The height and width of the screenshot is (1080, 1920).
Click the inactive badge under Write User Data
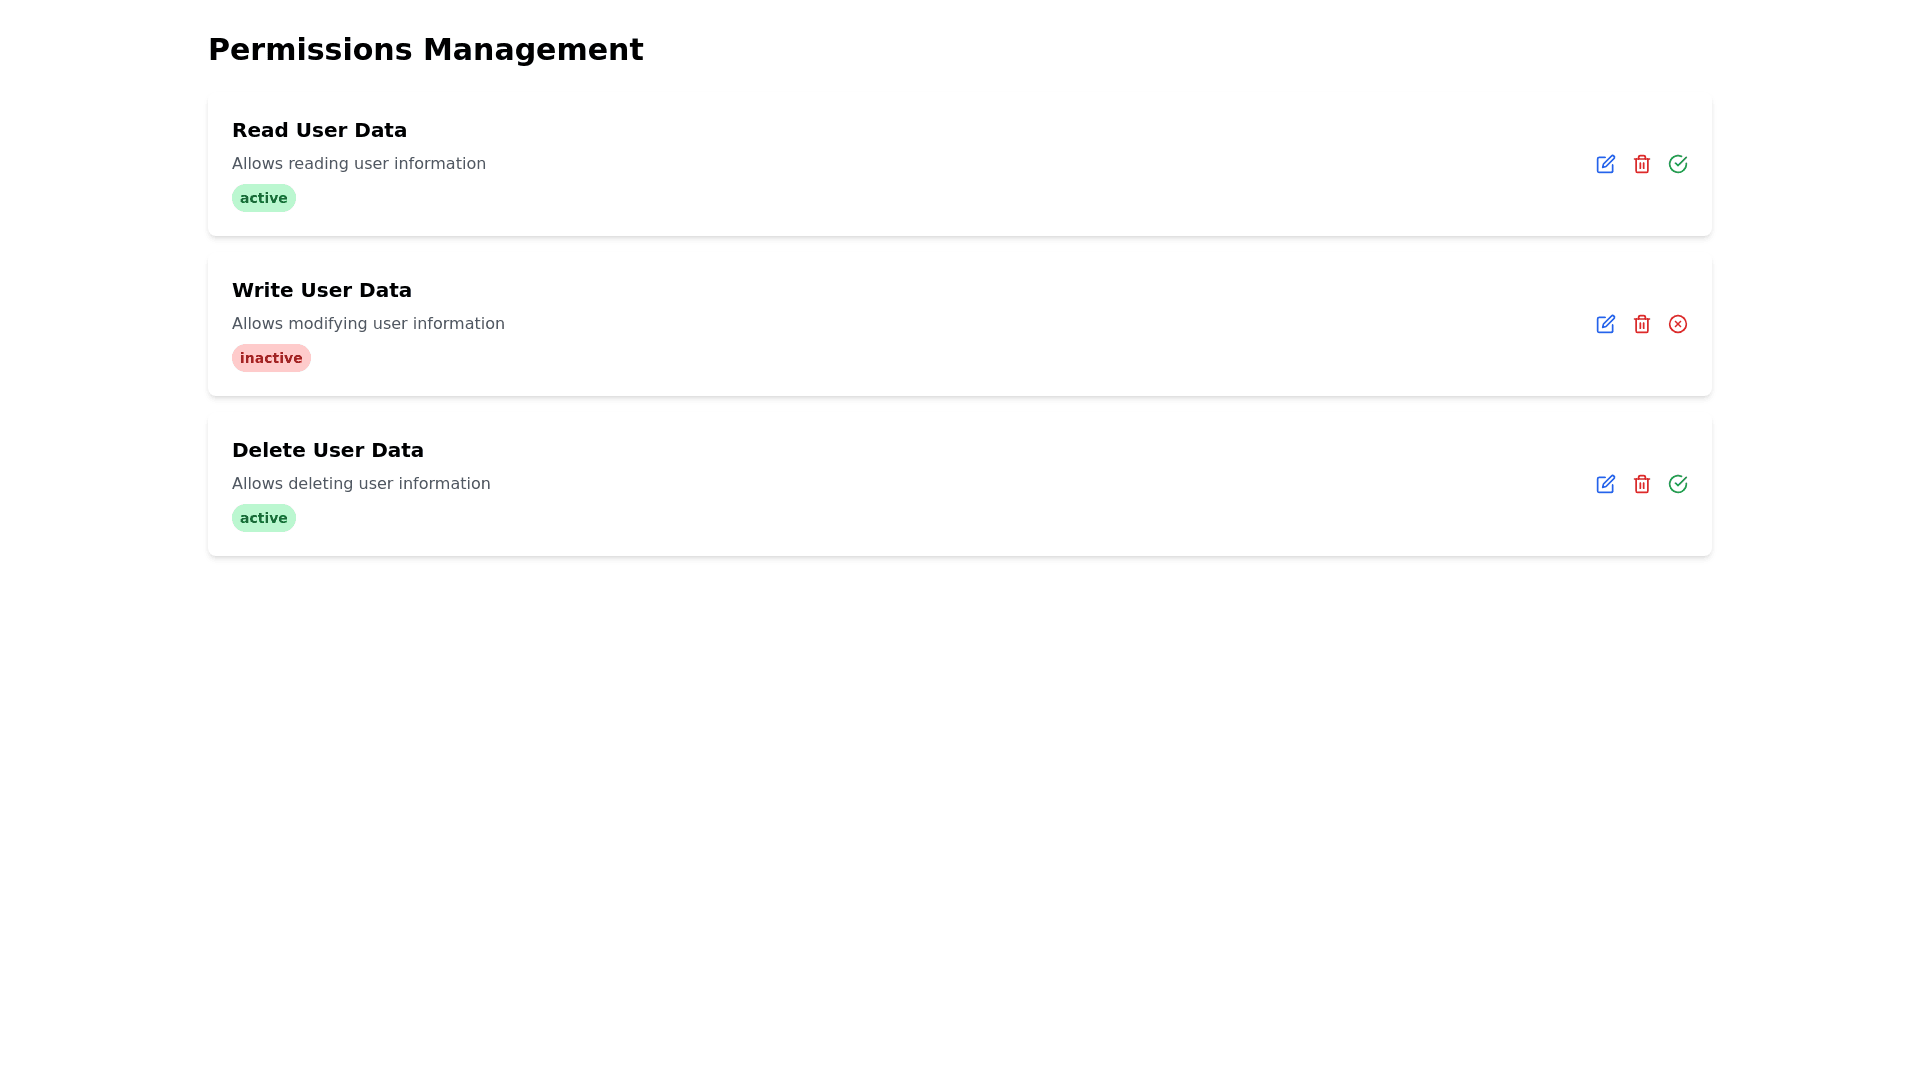point(270,358)
